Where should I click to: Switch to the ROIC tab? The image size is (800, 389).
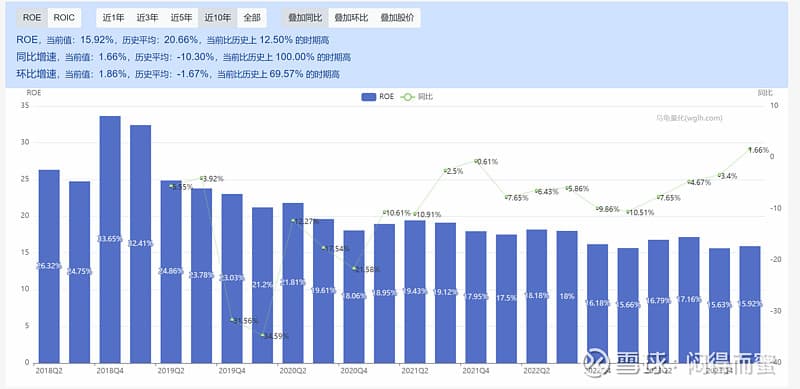pyautogui.click(x=64, y=18)
